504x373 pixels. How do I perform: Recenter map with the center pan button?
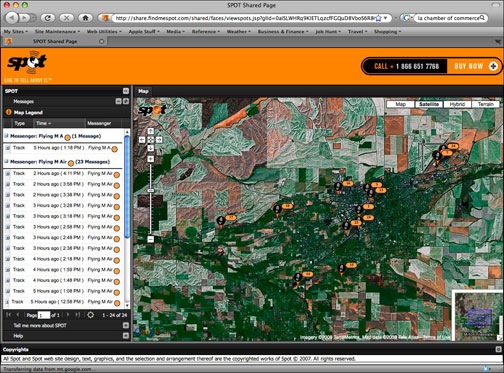(x=151, y=140)
